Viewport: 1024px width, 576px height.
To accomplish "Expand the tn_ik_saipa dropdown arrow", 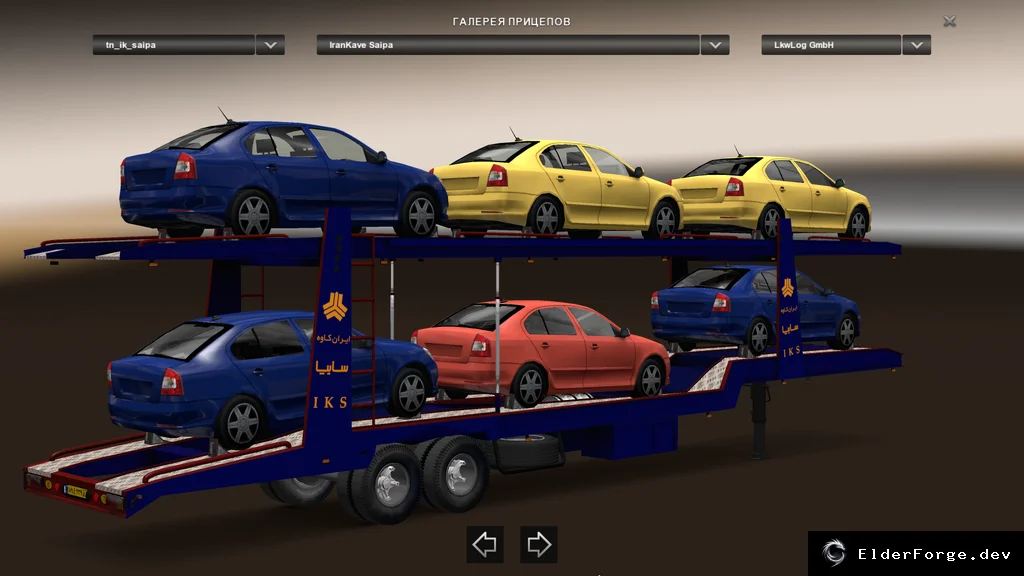I will (x=270, y=45).
